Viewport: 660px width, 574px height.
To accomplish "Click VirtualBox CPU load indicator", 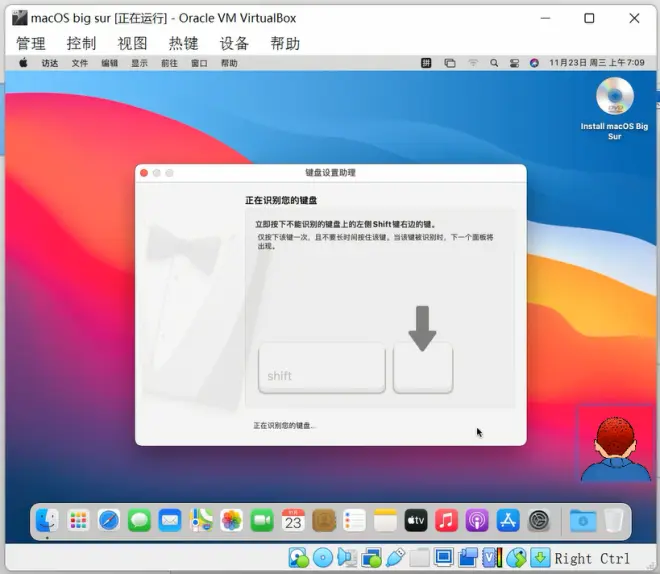I will [x=492, y=558].
